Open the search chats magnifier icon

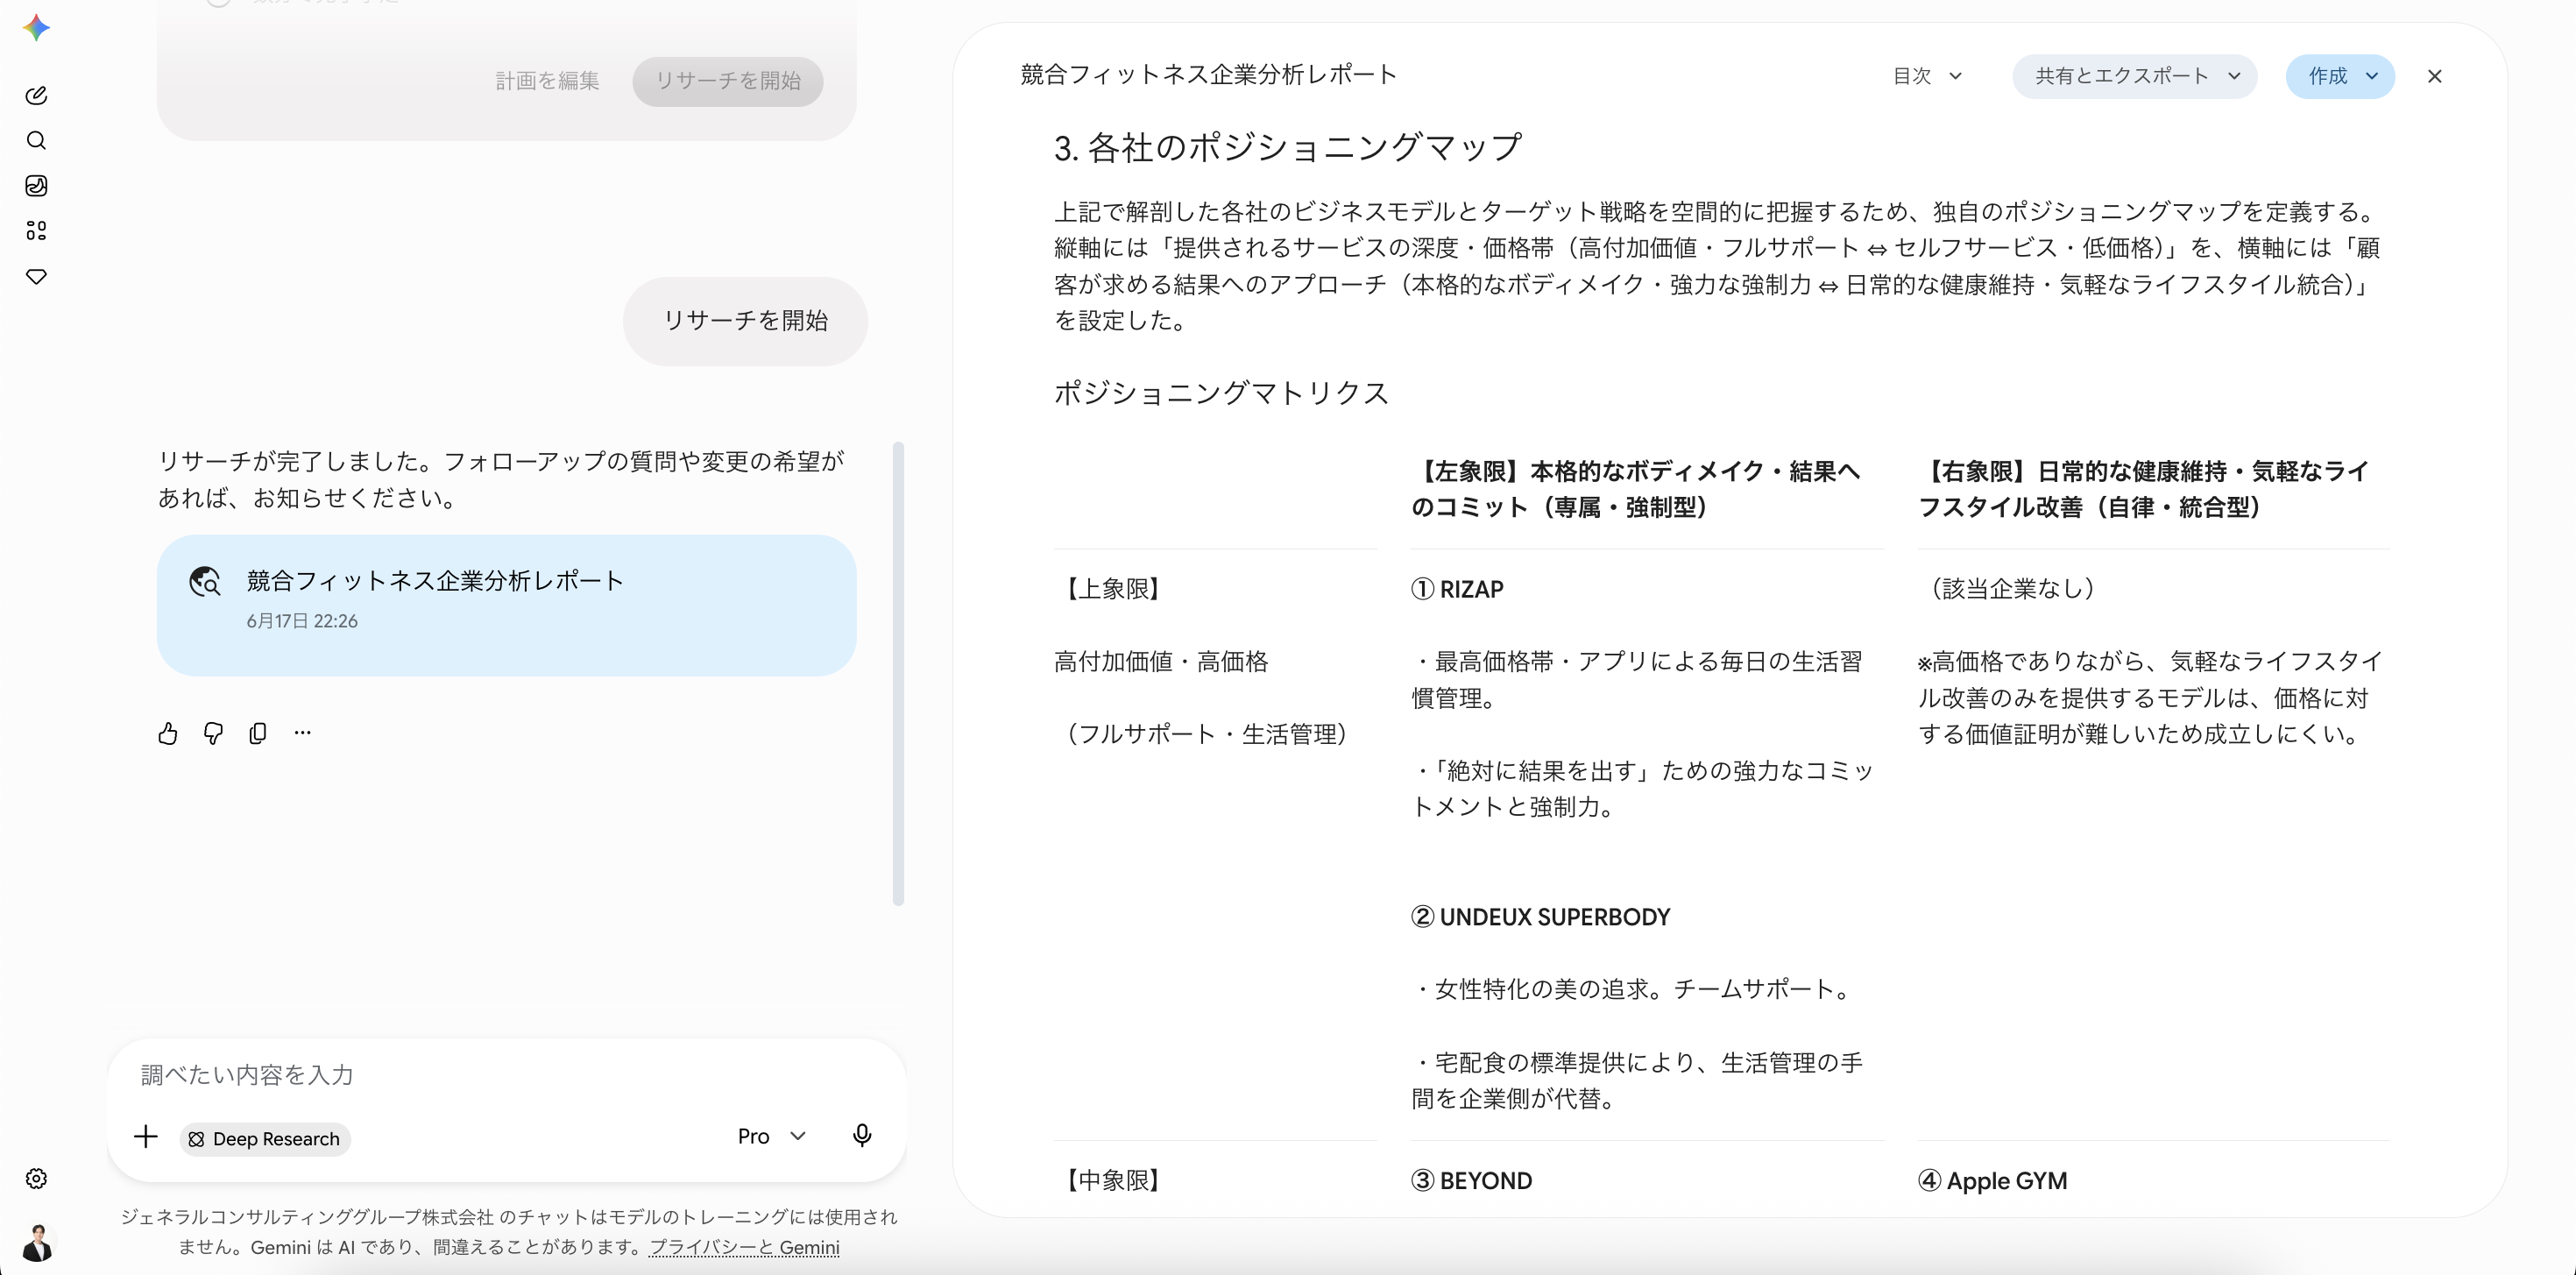pos(36,141)
